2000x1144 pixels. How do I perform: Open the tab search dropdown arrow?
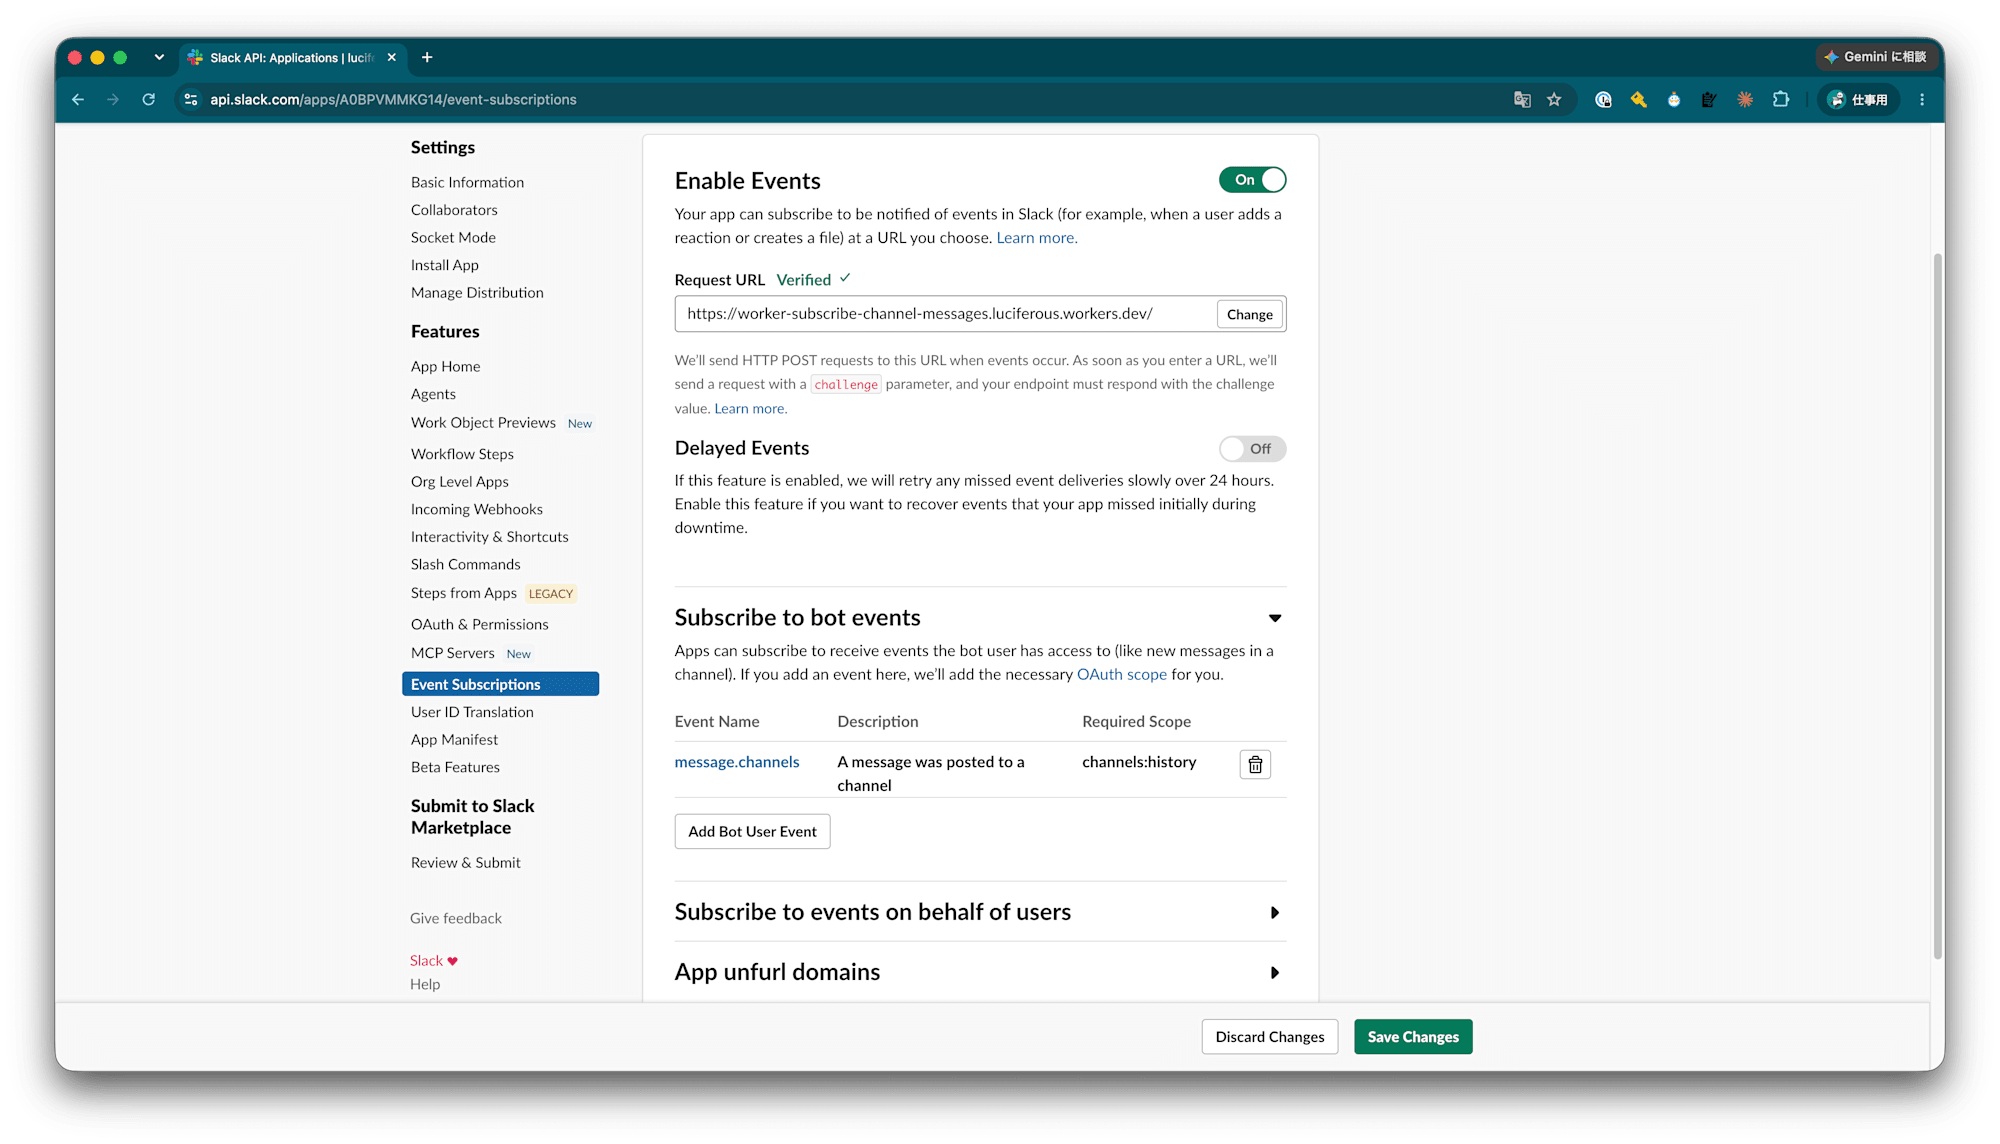pyautogui.click(x=159, y=58)
